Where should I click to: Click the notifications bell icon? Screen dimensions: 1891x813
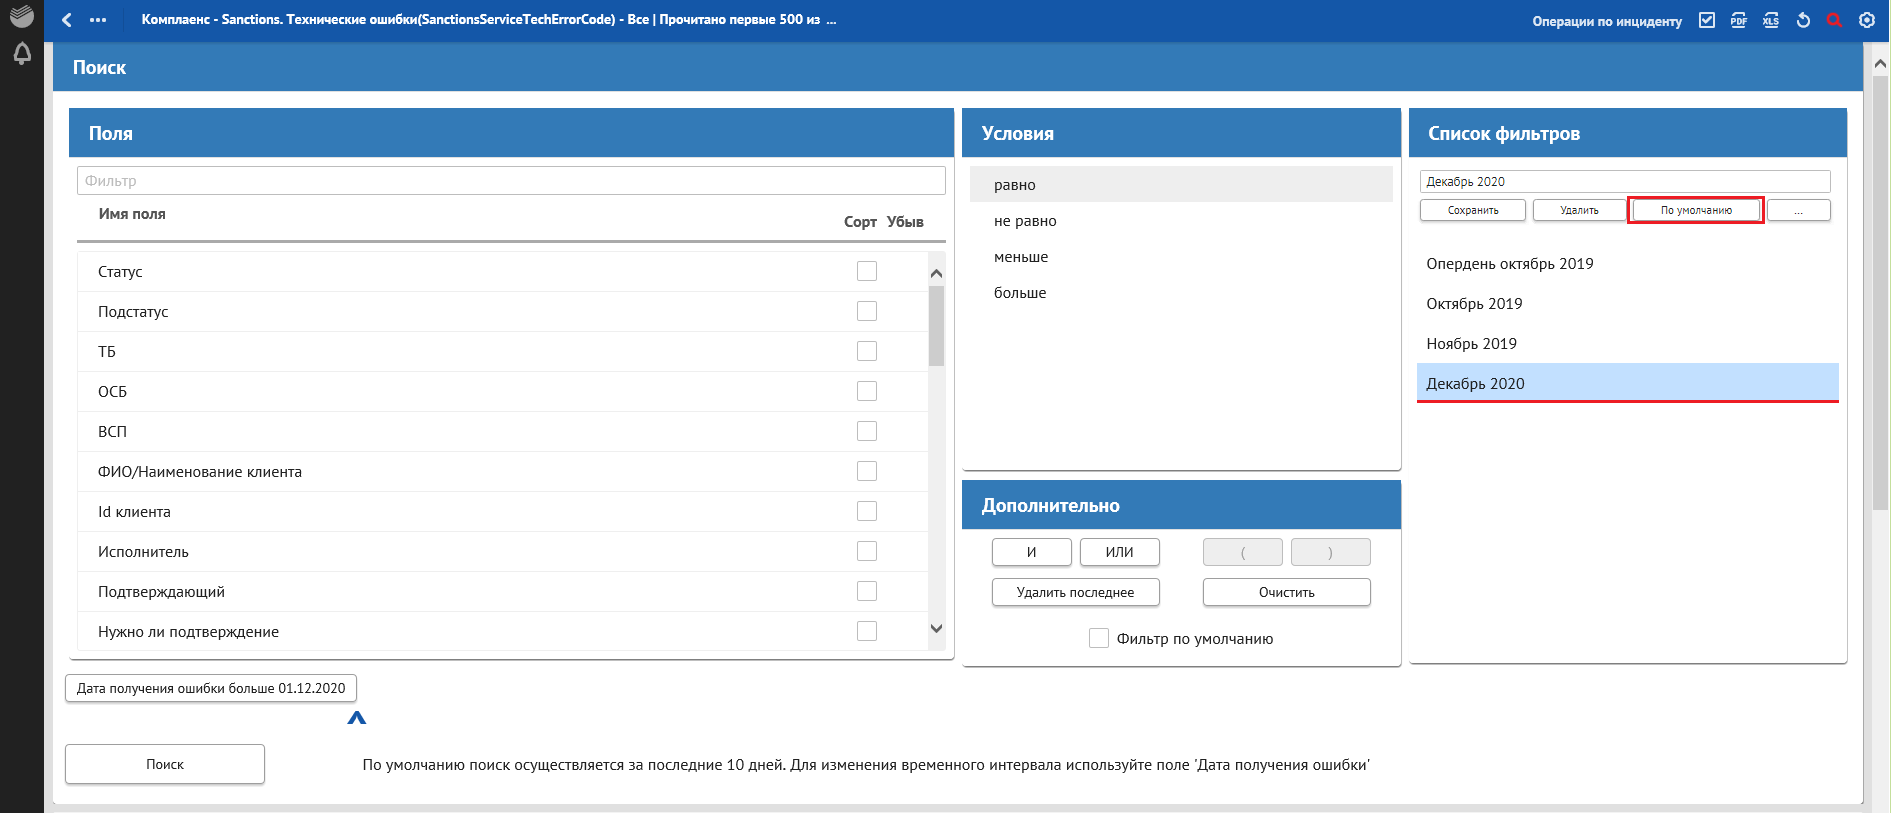21,54
